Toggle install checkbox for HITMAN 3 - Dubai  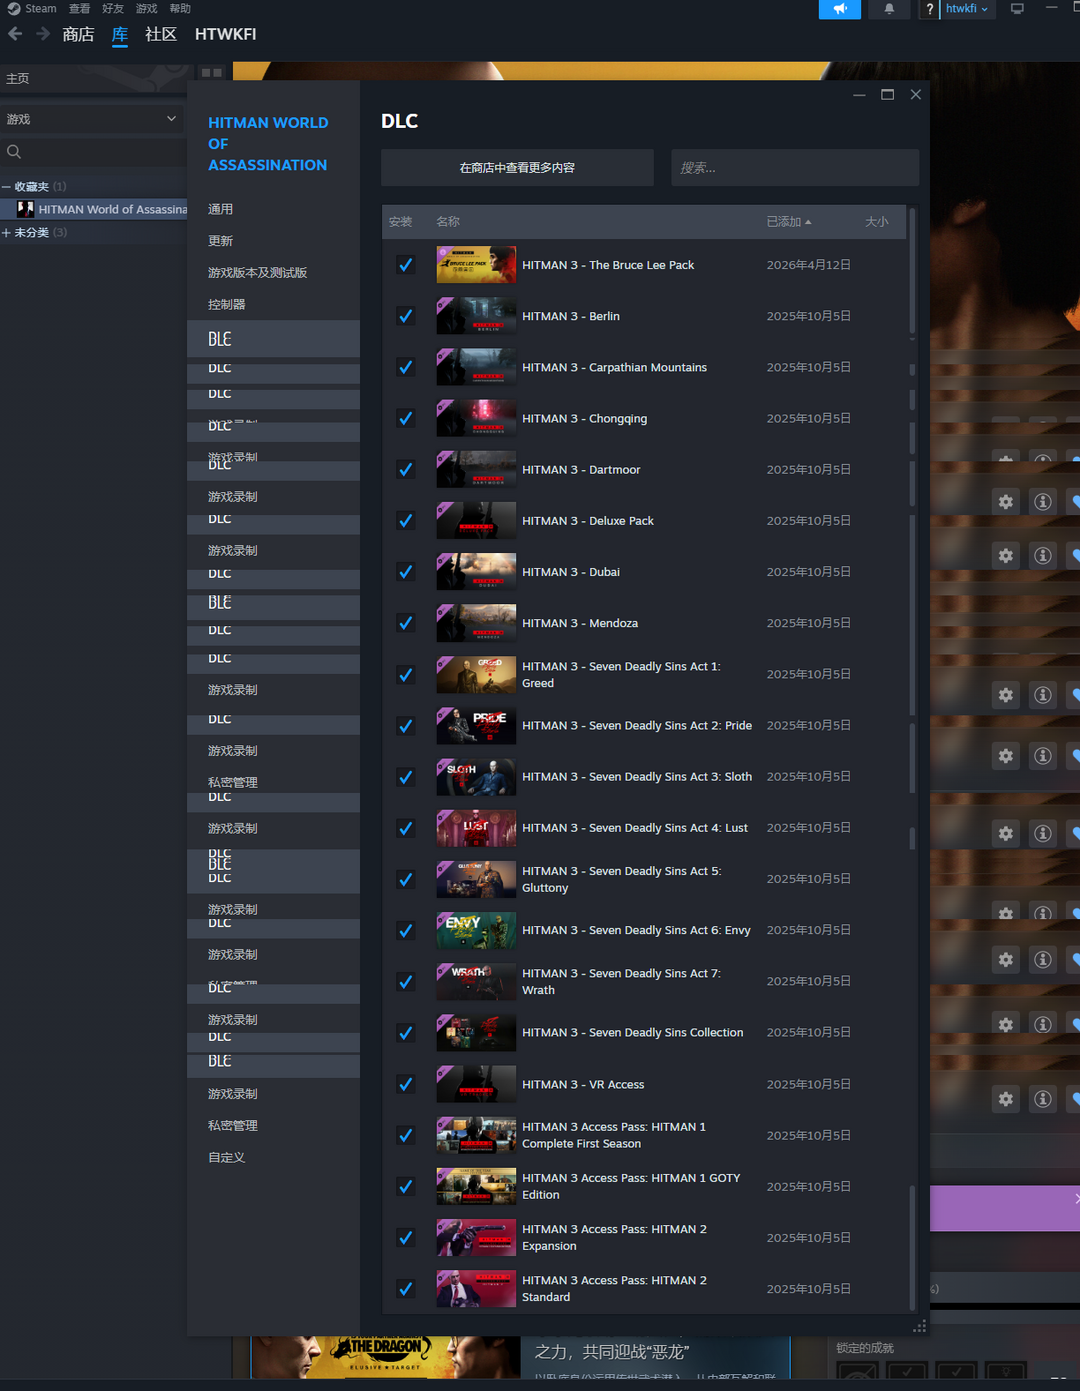pyautogui.click(x=406, y=572)
